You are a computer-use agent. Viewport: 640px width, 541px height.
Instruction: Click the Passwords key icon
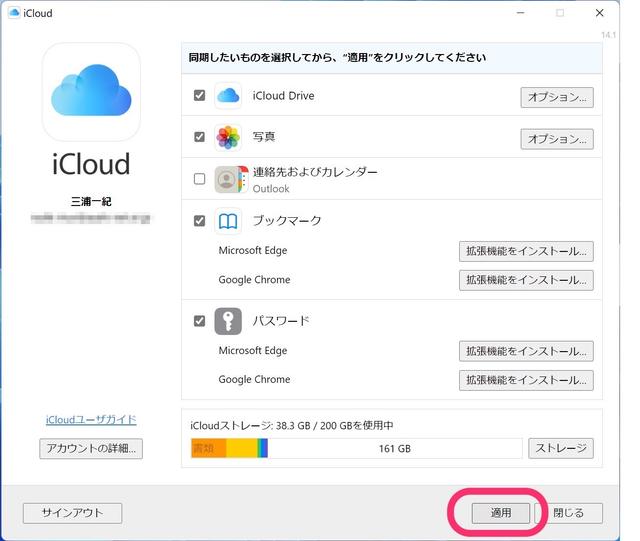228,321
